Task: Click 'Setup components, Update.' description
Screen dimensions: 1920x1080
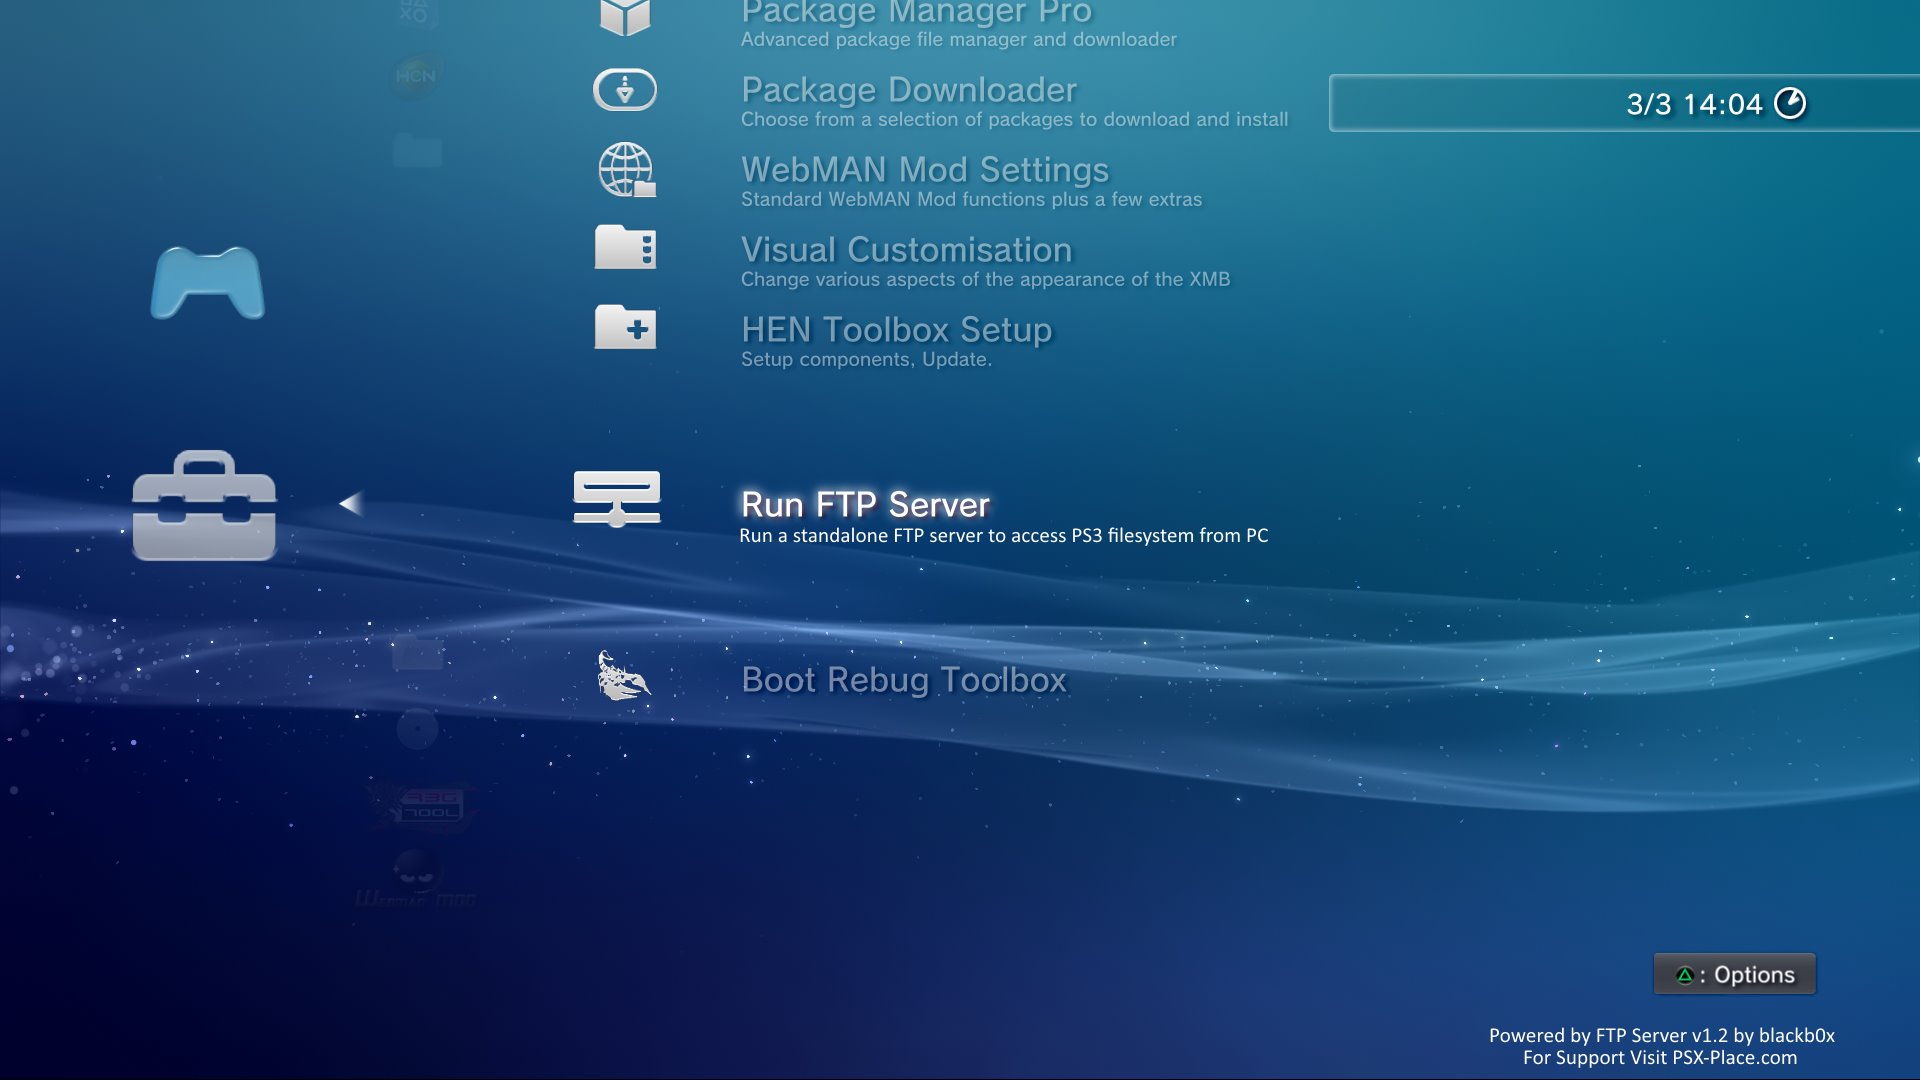Action: [x=866, y=359]
